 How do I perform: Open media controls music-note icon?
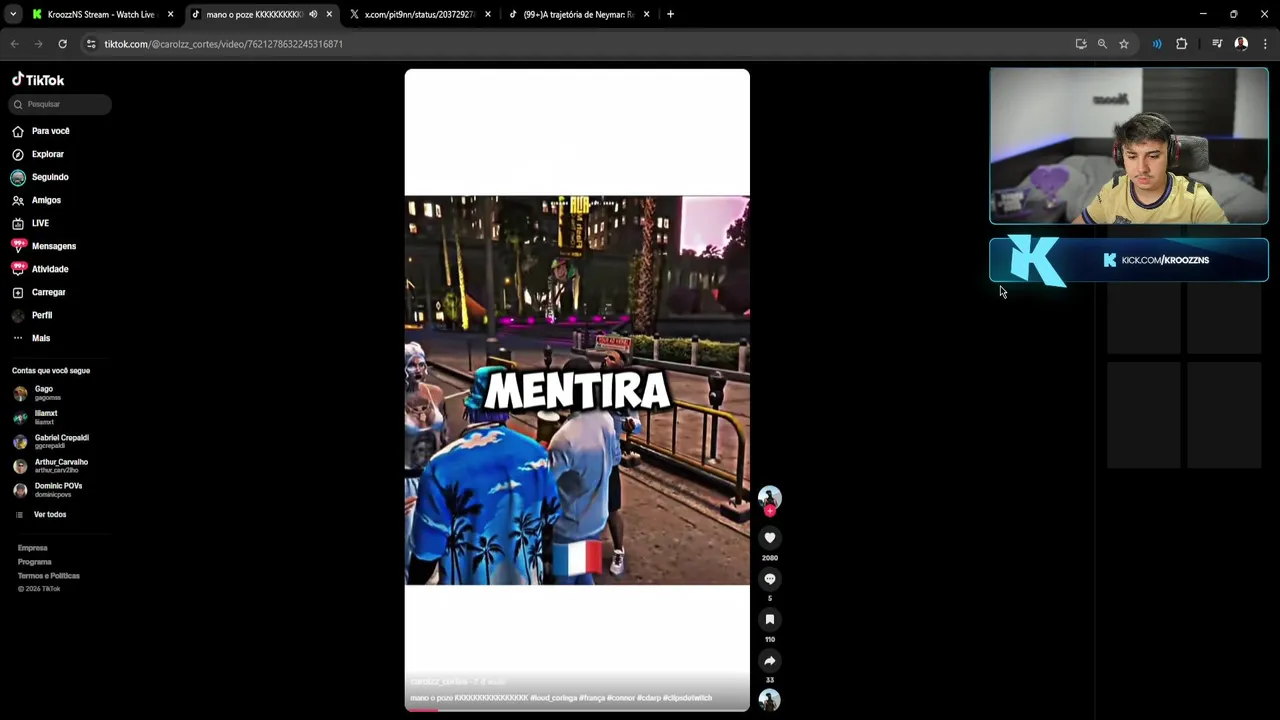click(x=1217, y=44)
